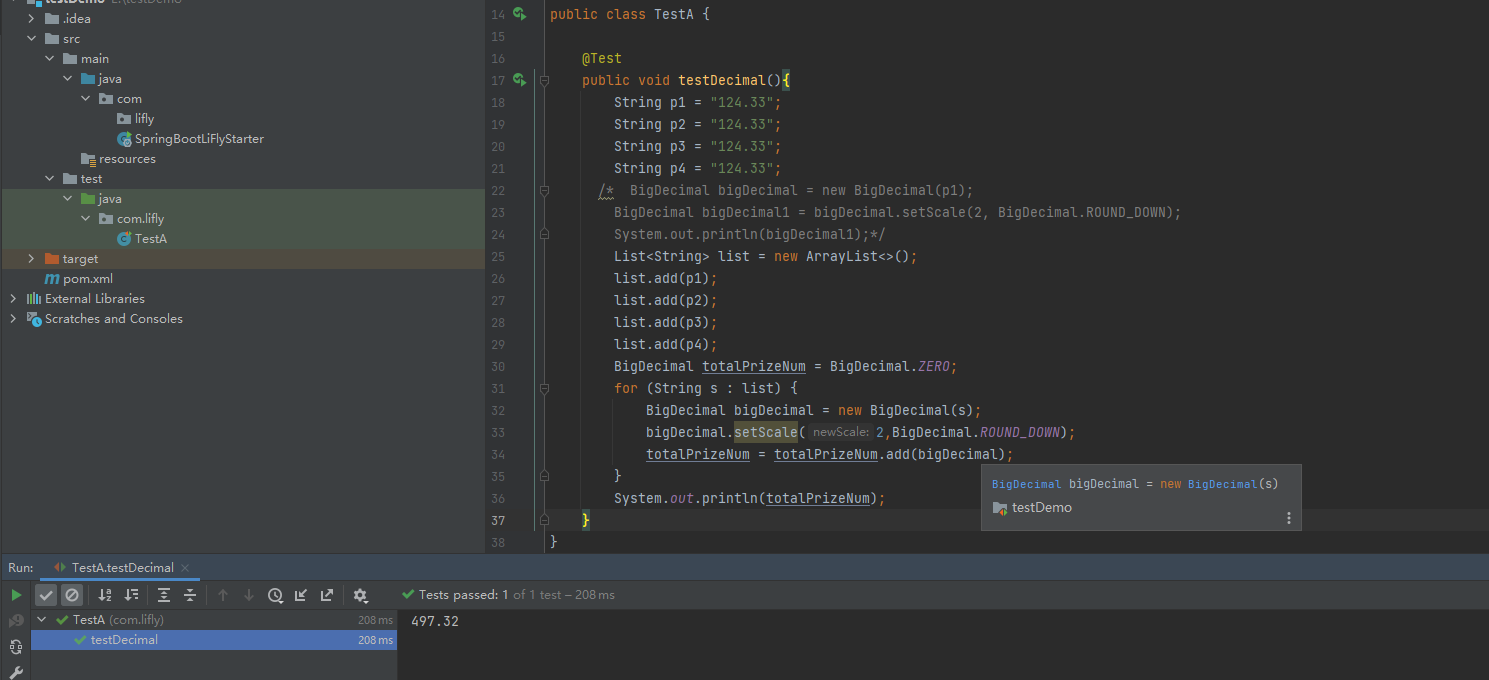Export test results icon
The width and height of the screenshot is (1489, 680).
click(327, 595)
